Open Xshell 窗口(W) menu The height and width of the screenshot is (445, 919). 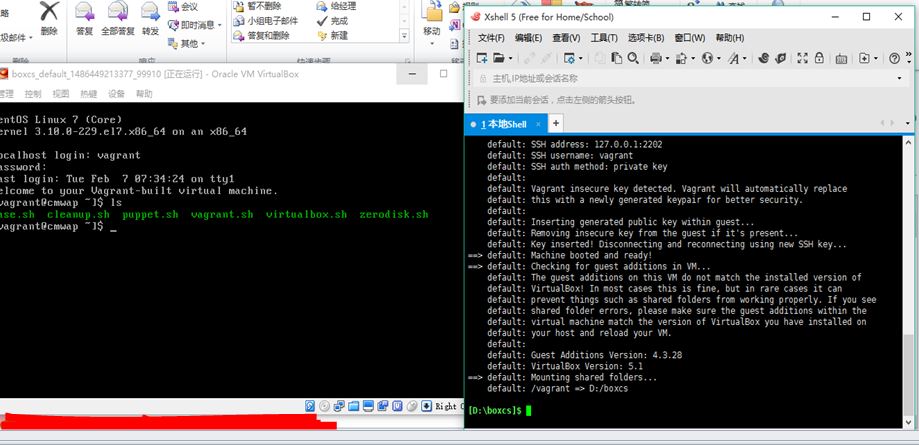[689, 38]
